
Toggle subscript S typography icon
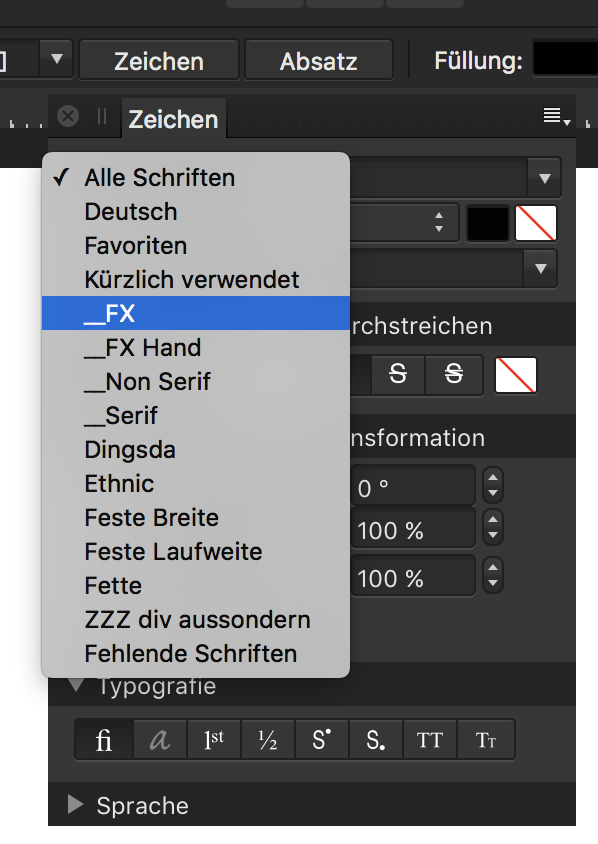[x=375, y=740]
